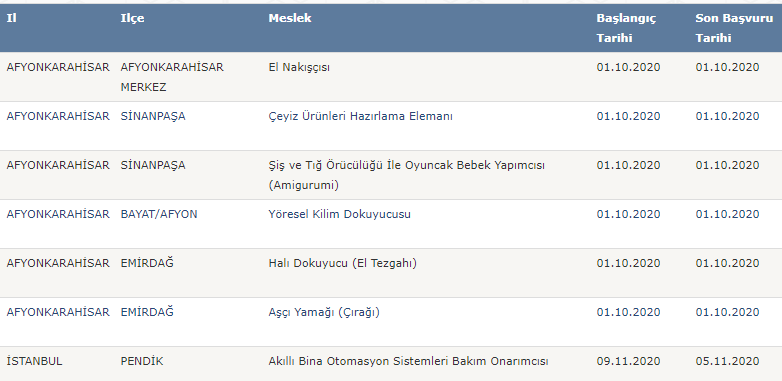Image resolution: width=782 pixels, height=381 pixels.
Task: Open Çeyiz Ürünleri Hazırlama Elemanı listing
Action: pos(361,116)
